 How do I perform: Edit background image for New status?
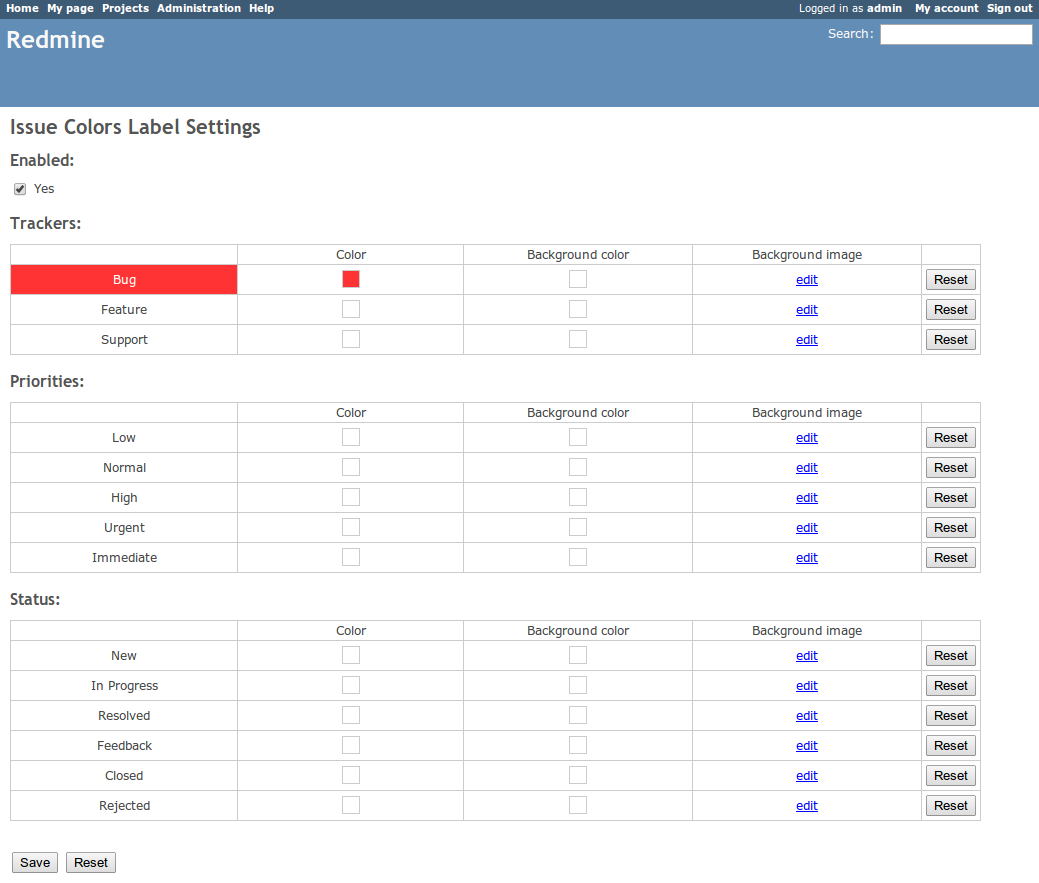tap(806, 655)
